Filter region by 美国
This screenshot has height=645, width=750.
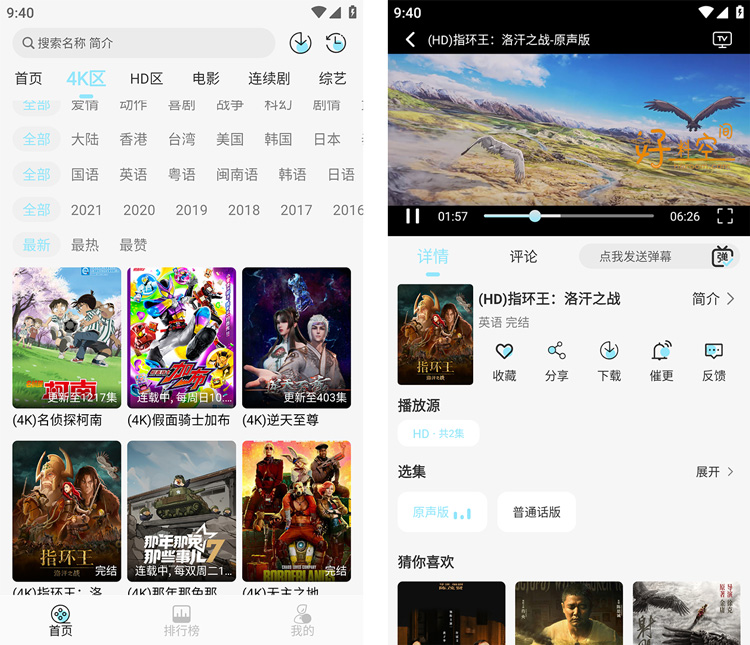point(230,139)
